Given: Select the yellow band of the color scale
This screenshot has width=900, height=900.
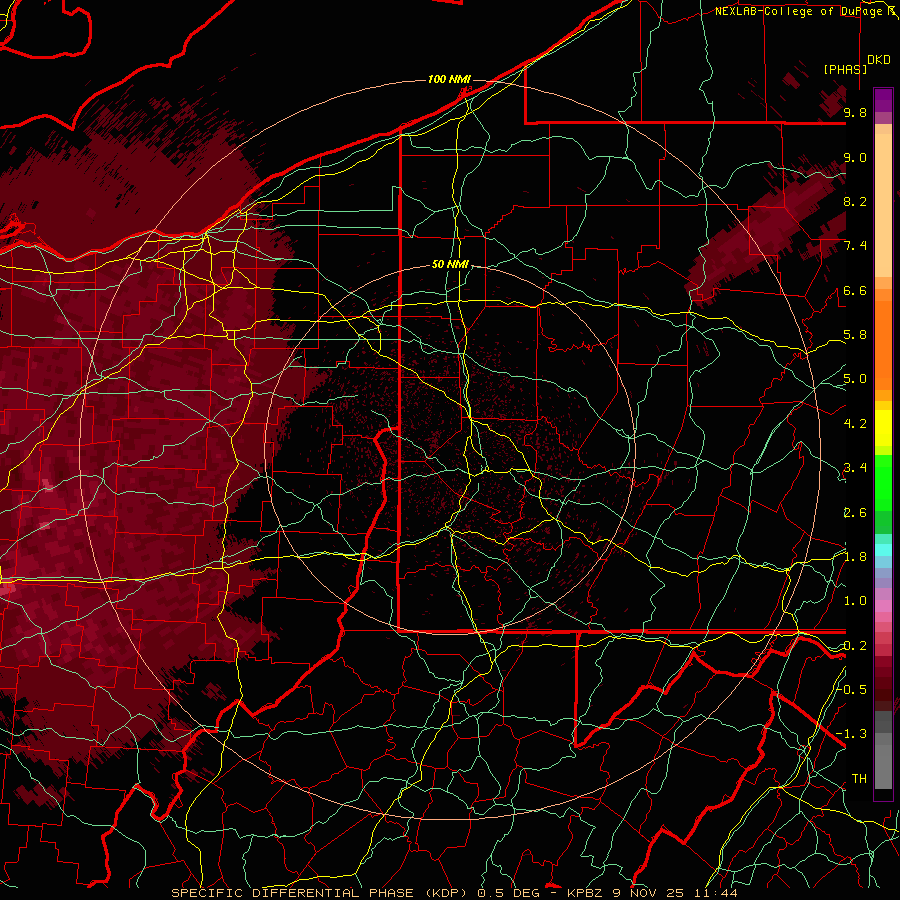Looking at the screenshot, I should (x=883, y=428).
